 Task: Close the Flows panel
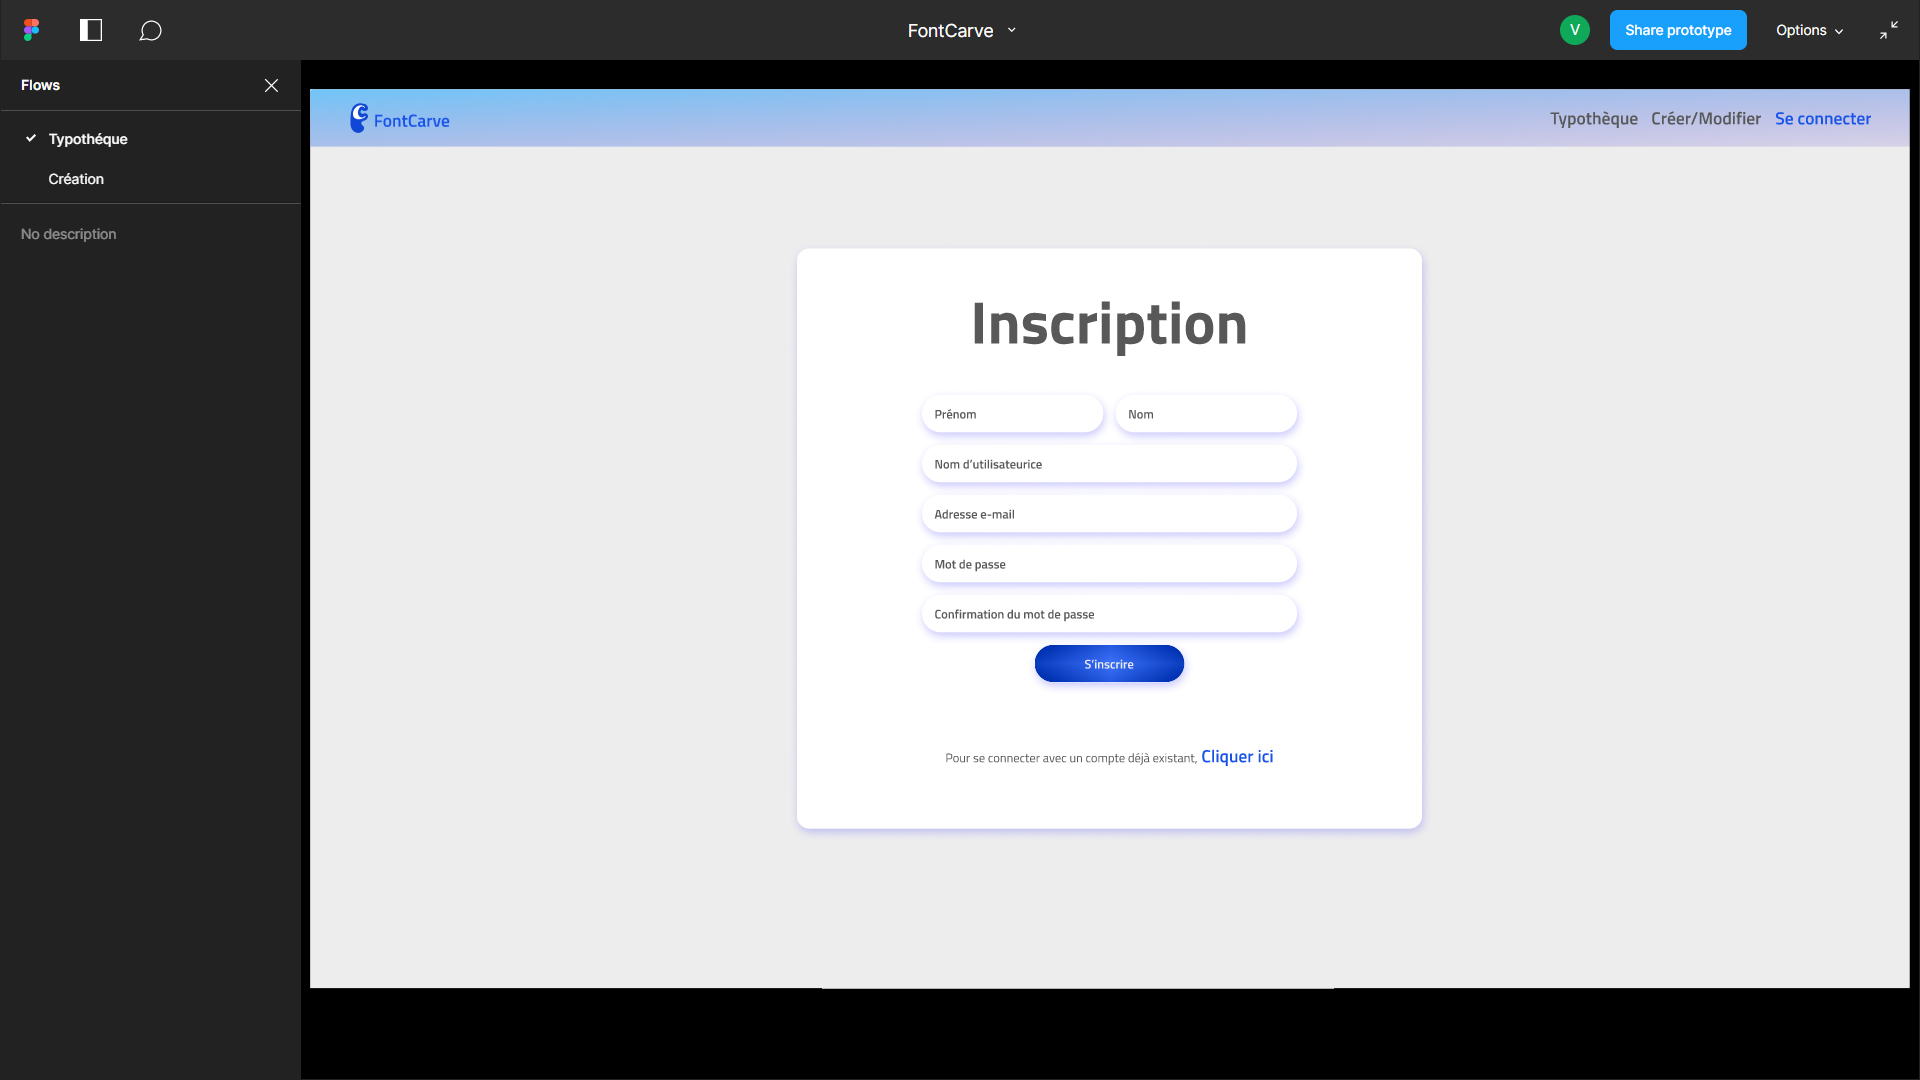pos(271,85)
